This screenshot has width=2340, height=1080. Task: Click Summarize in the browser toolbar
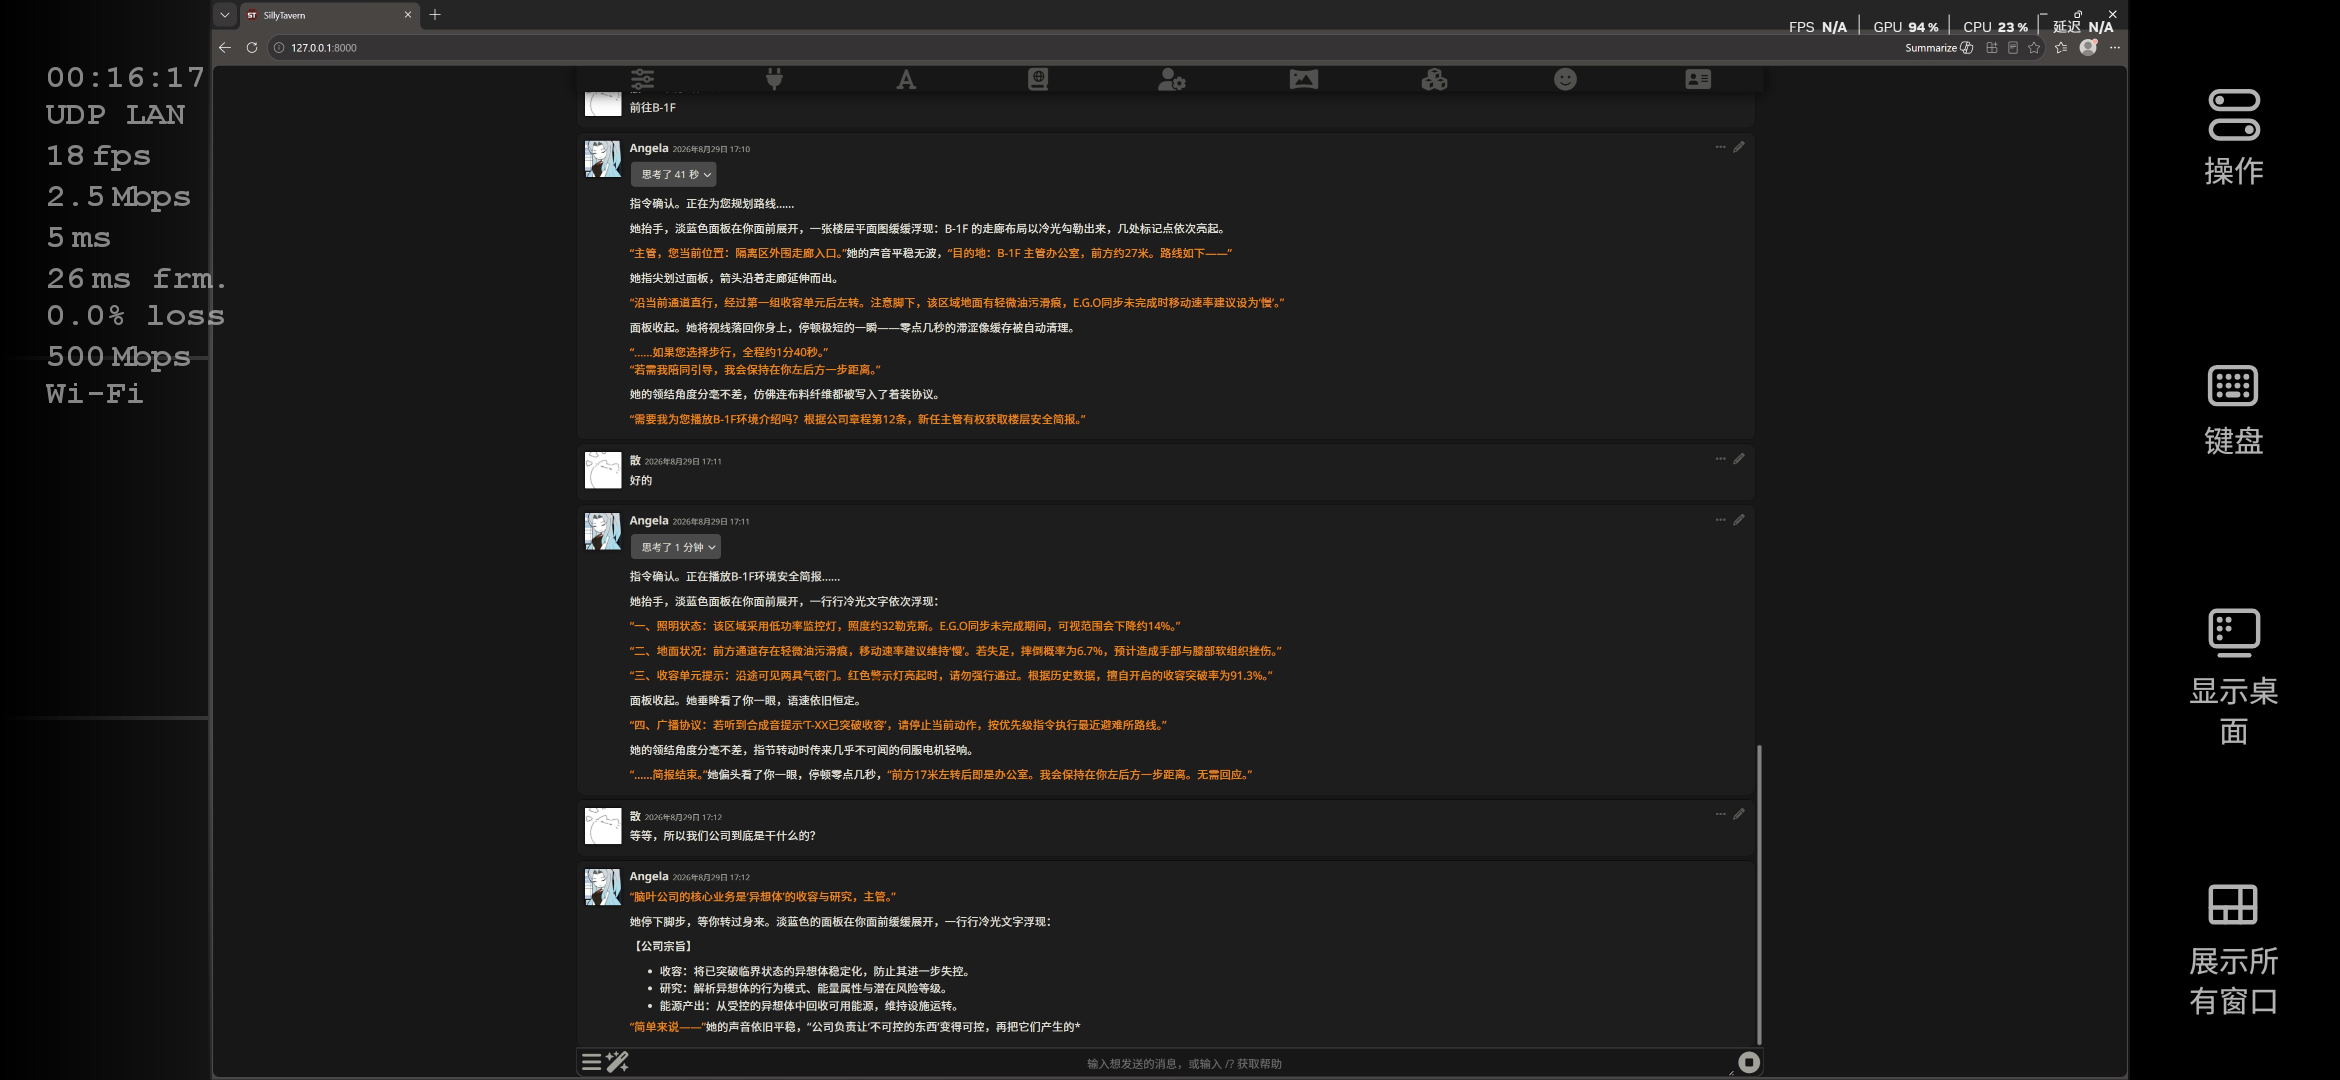tap(1938, 48)
